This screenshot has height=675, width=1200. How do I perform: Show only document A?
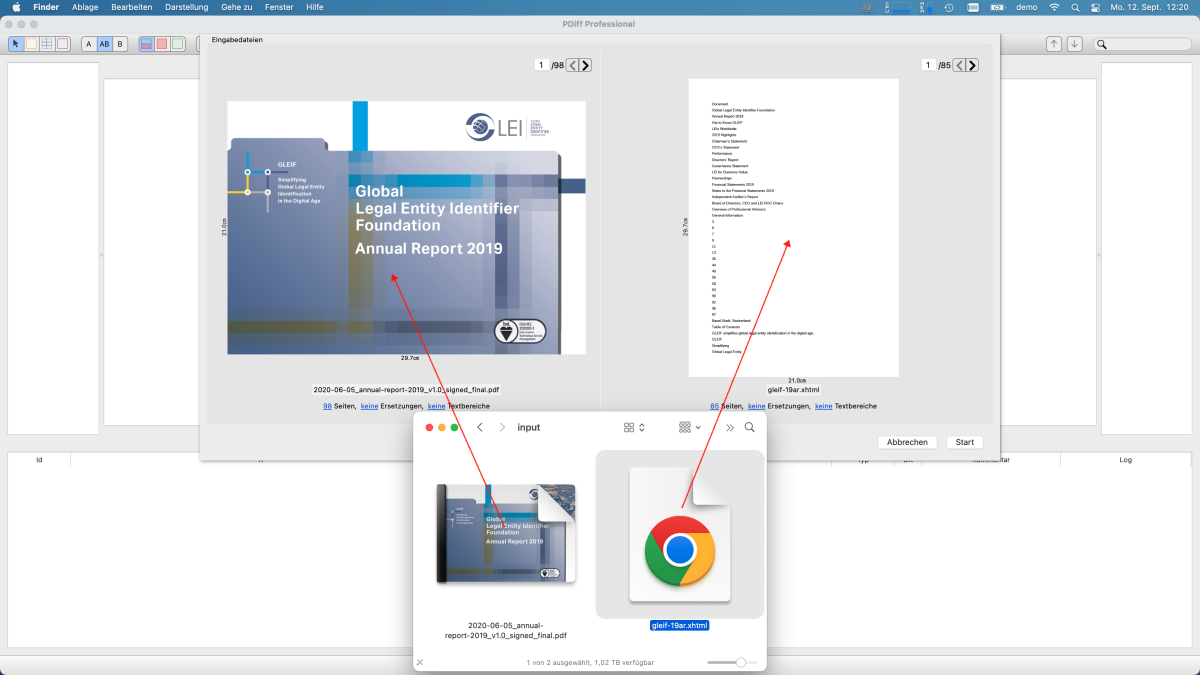89,44
